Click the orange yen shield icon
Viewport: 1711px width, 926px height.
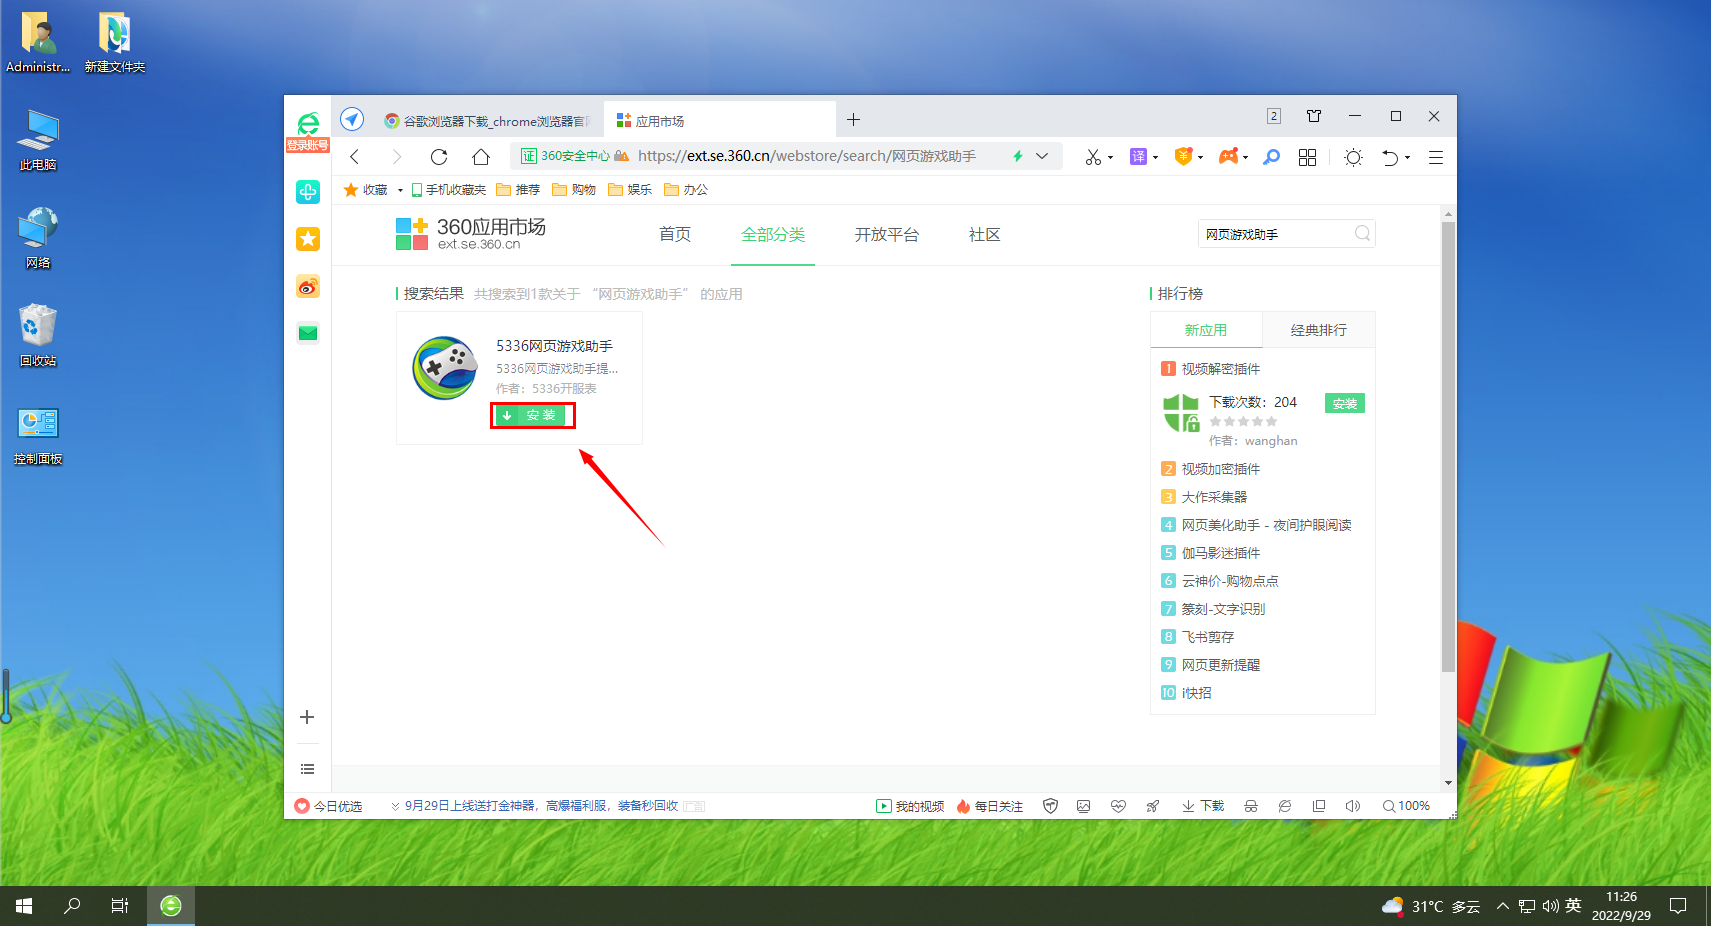[x=1183, y=156]
